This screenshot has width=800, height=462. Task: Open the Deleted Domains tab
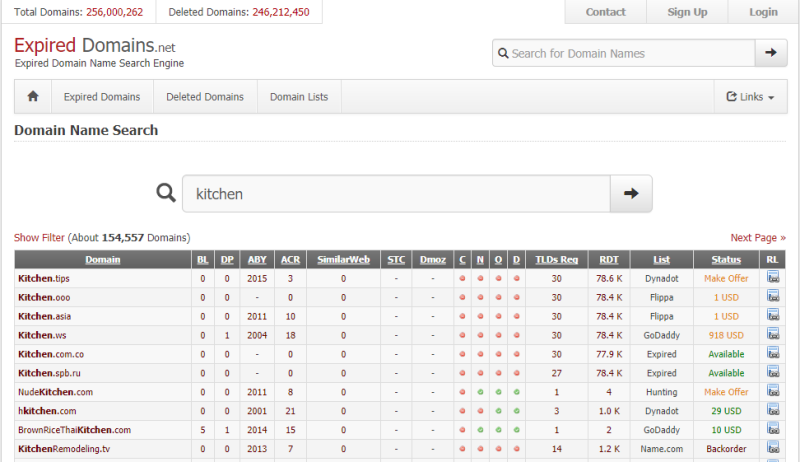click(x=205, y=96)
